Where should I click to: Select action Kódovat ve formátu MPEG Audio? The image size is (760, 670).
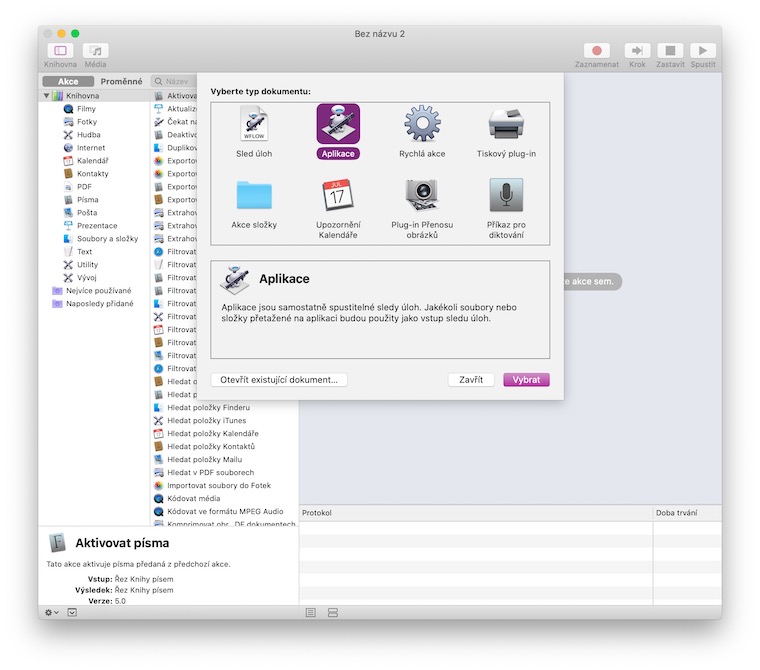pyautogui.click(x=225, y=511)
